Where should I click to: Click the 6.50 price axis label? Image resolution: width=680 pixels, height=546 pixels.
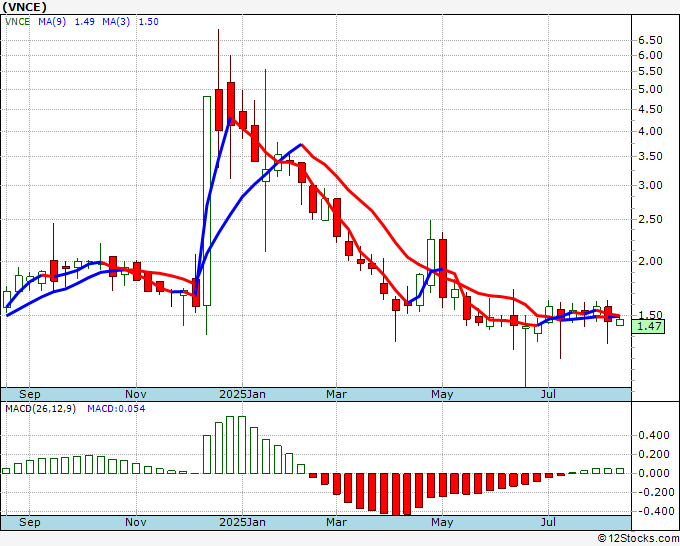coord(650,40)
